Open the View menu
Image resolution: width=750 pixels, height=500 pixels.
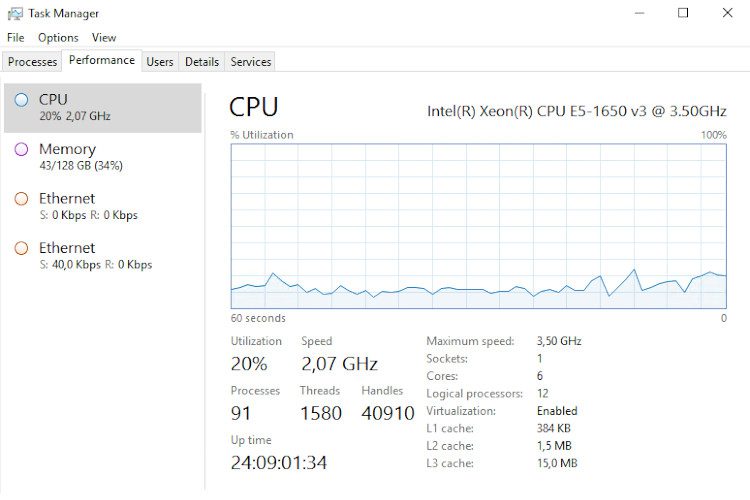[x=104, y=38]
